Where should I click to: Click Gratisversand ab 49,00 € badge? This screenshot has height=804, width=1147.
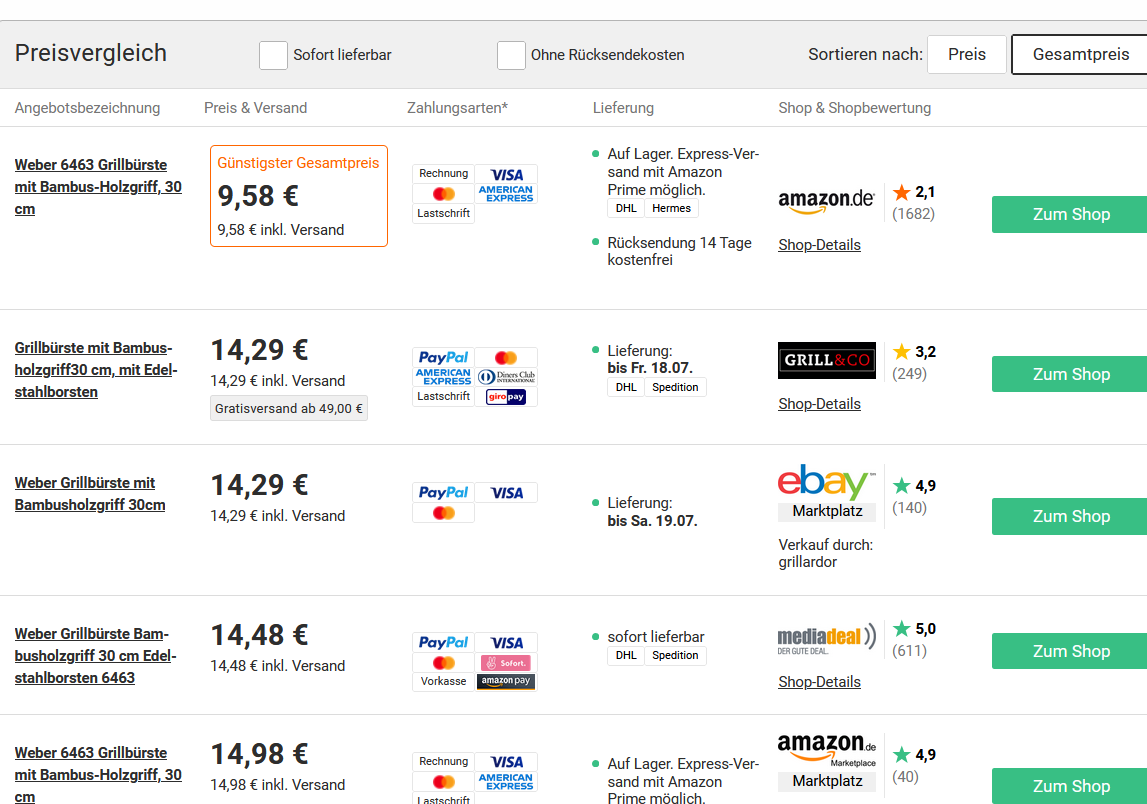tap(289, 408)
